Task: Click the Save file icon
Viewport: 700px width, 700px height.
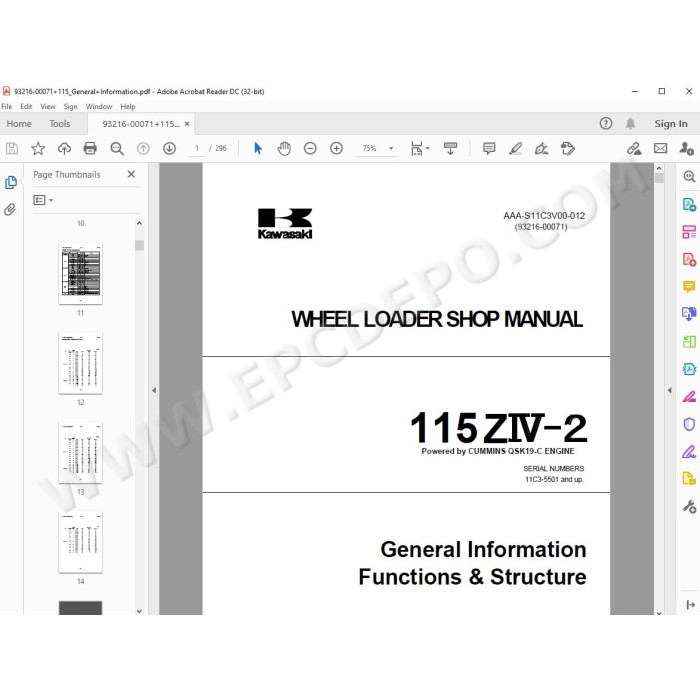Action: coord(12,148)
